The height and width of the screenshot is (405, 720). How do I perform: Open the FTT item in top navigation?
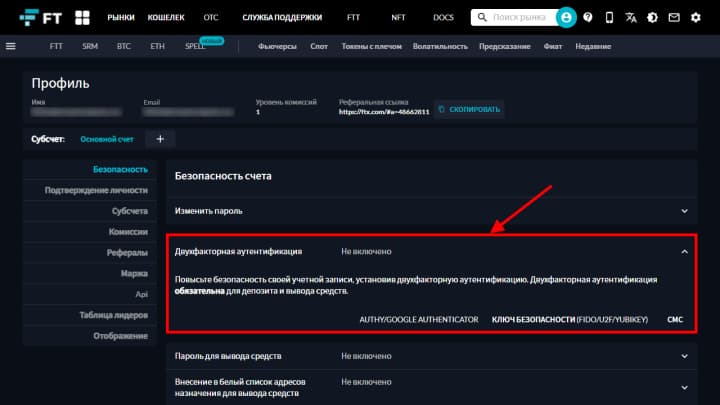click(353, 17)
